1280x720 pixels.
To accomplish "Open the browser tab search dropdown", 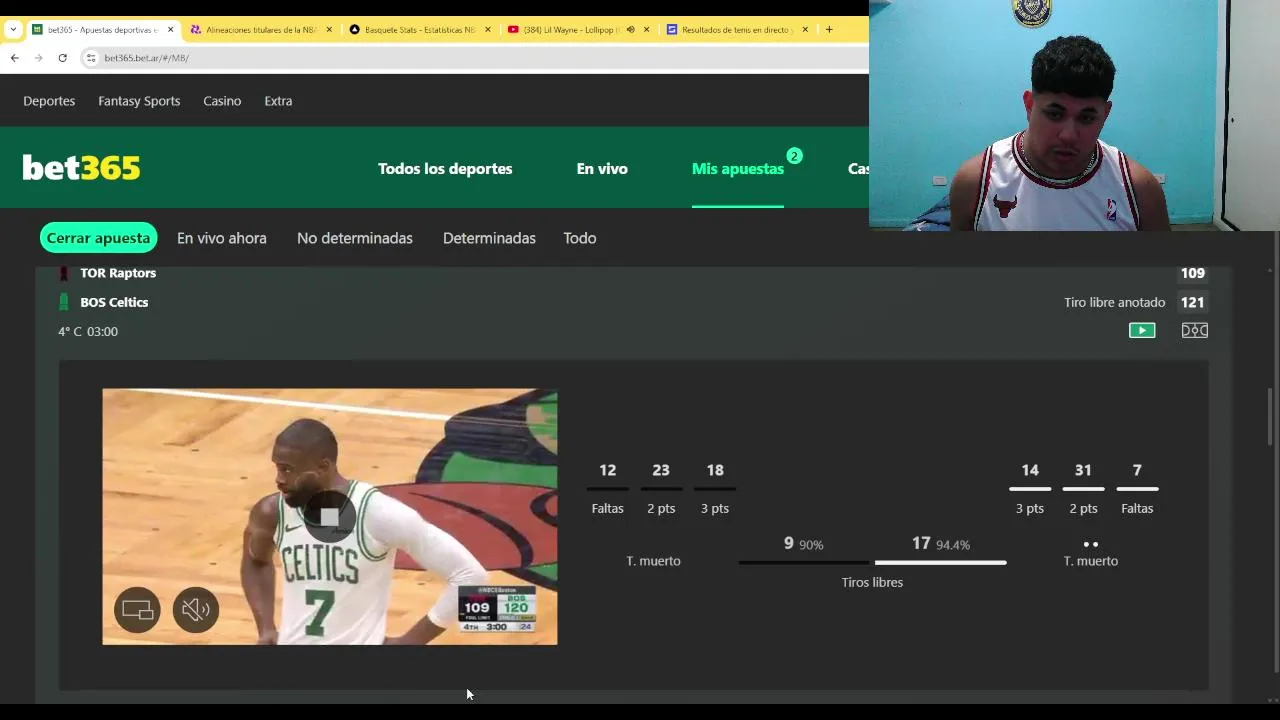I will point(13,29).
